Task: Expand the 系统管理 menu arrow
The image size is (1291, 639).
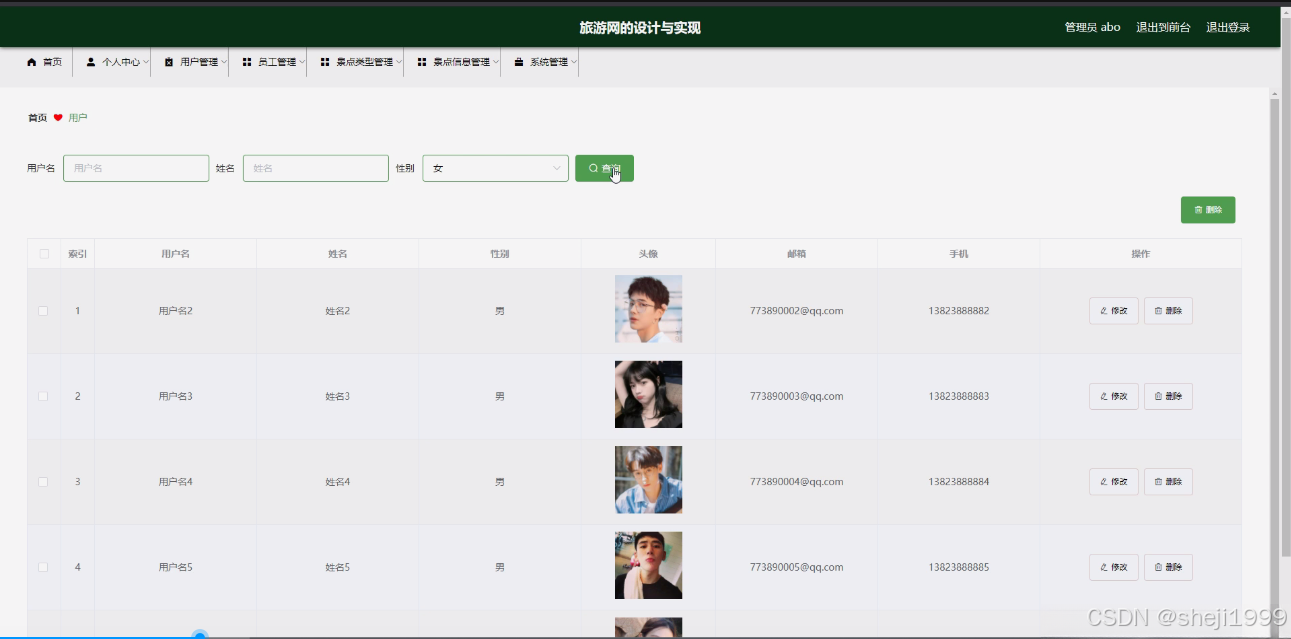Action: [x=574, y=62]
